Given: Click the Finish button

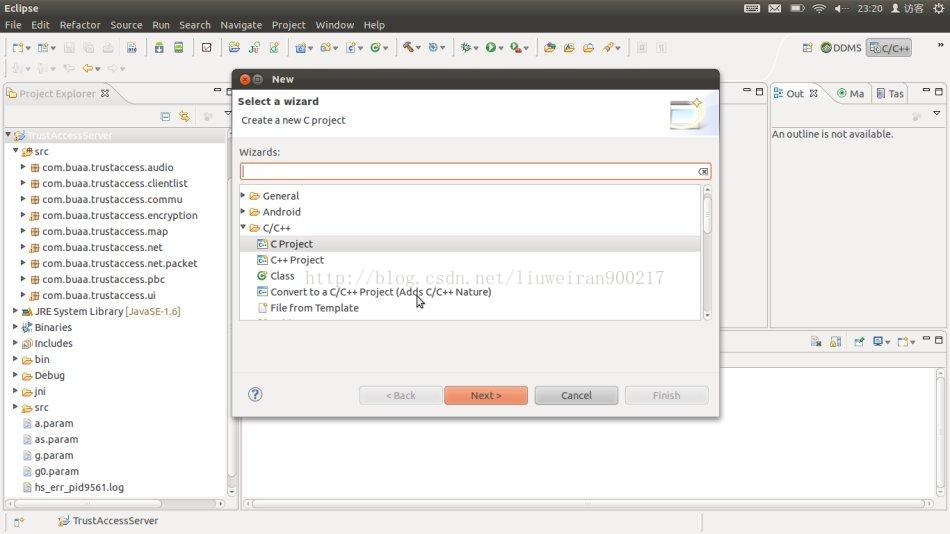Looking at the screenshot, I should 666,395.
